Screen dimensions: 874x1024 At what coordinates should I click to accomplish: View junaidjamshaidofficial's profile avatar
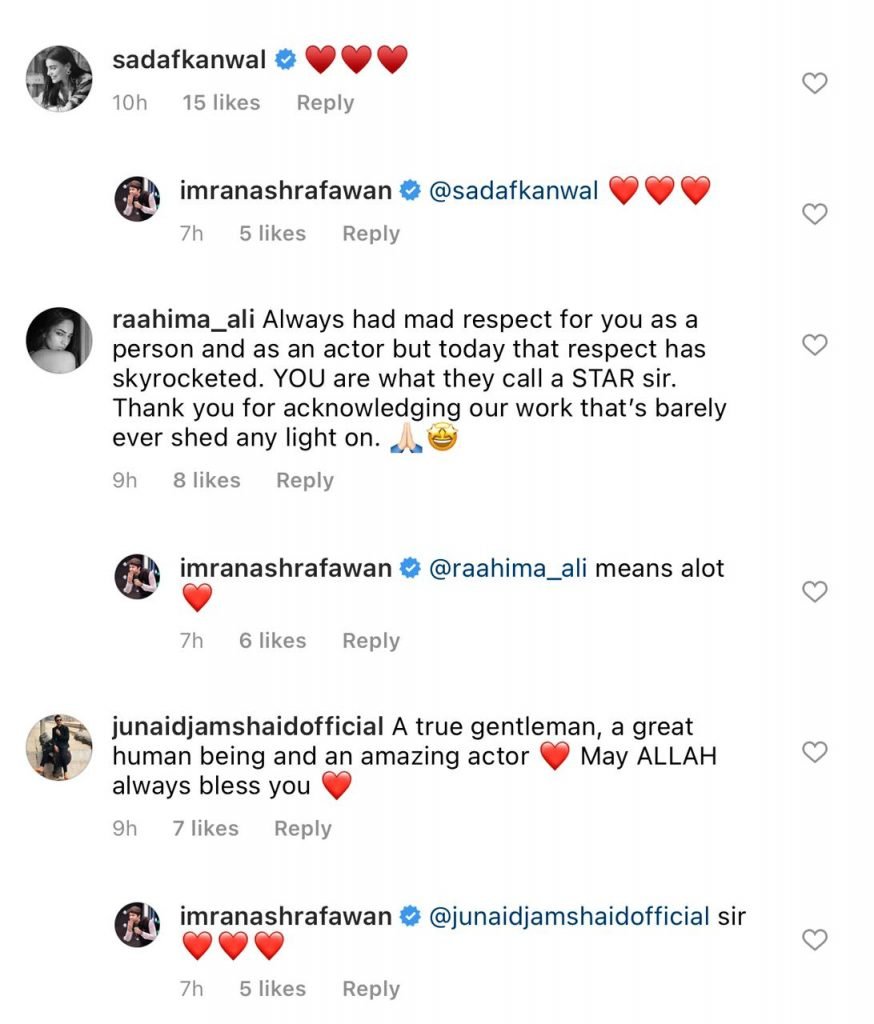[x=60, y=746]
